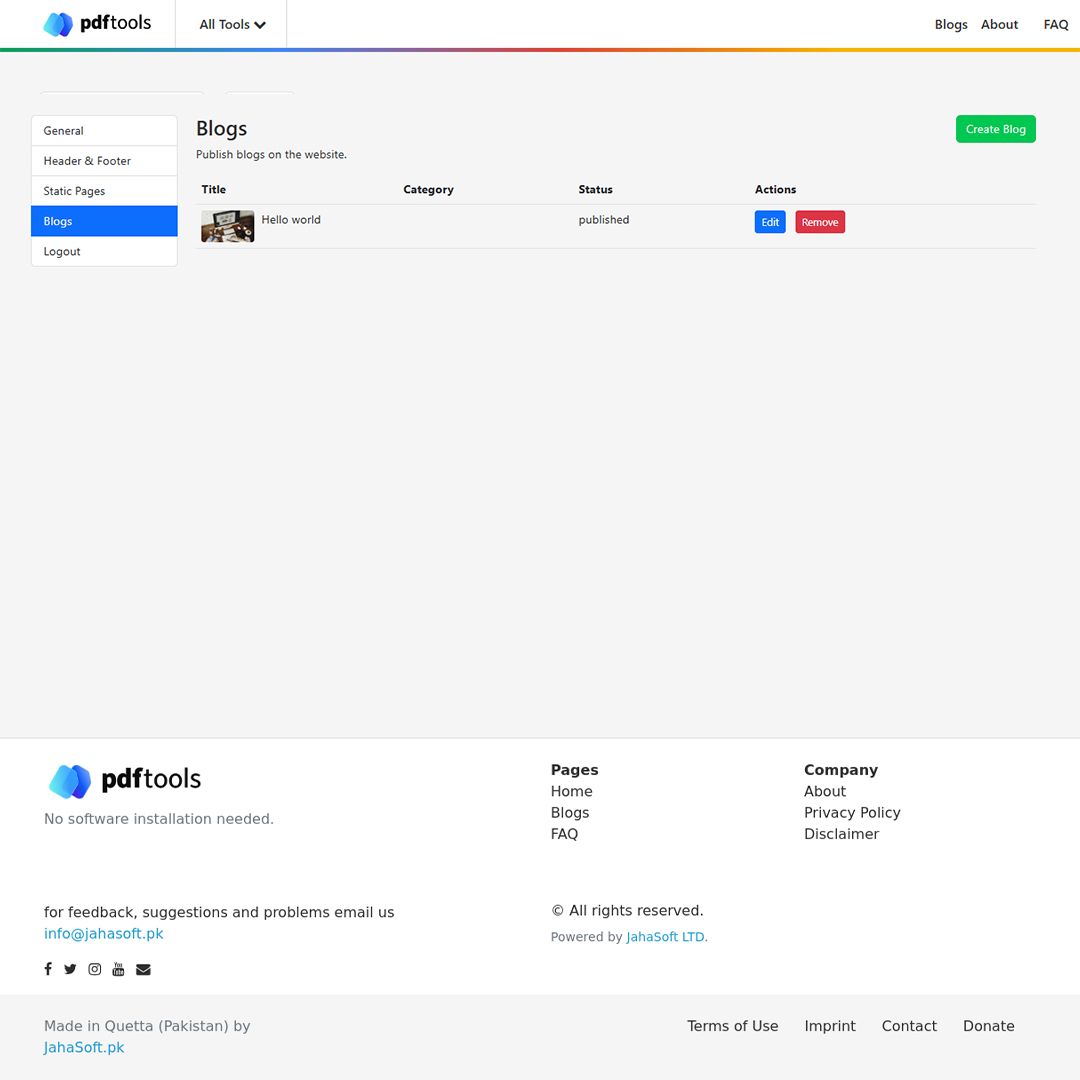This screenshot has height=1080, width=1080.
Task: Click Logout in the sidebar
Action: point(104,251)
